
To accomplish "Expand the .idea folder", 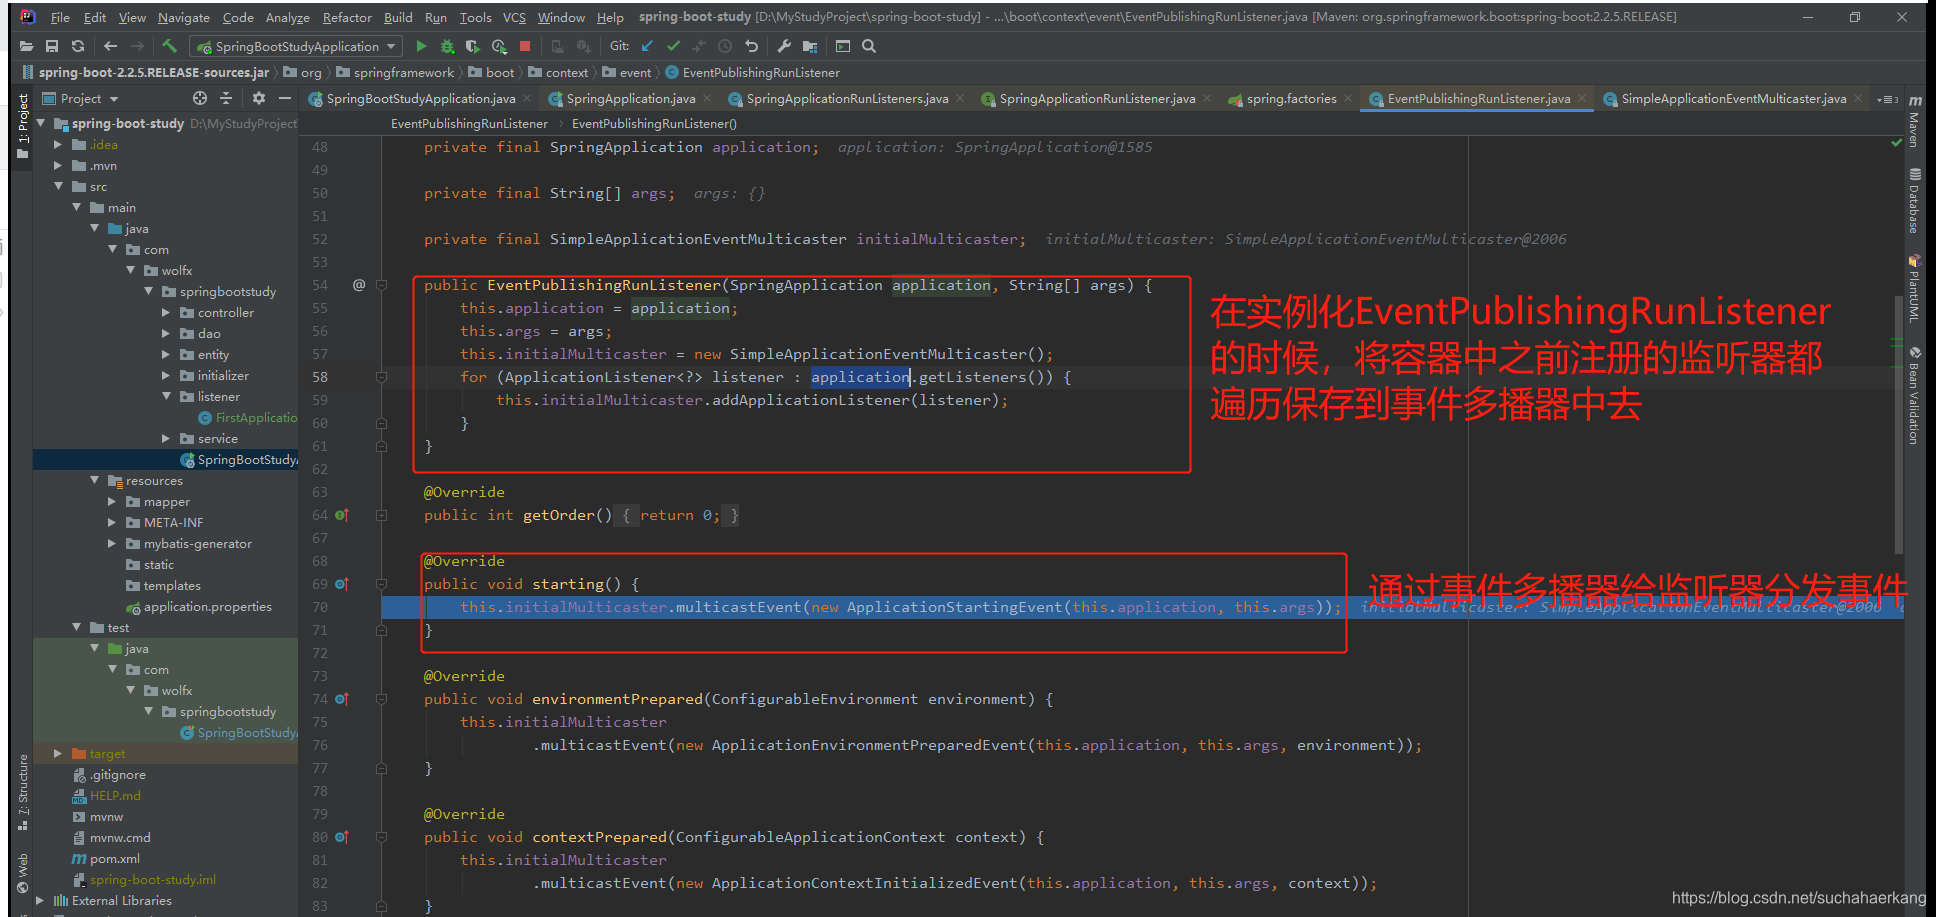I will (59, 144).
